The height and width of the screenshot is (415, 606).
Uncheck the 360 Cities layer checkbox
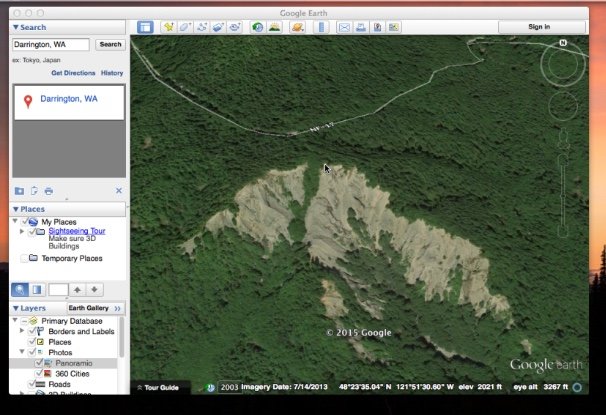pos(39,373)
